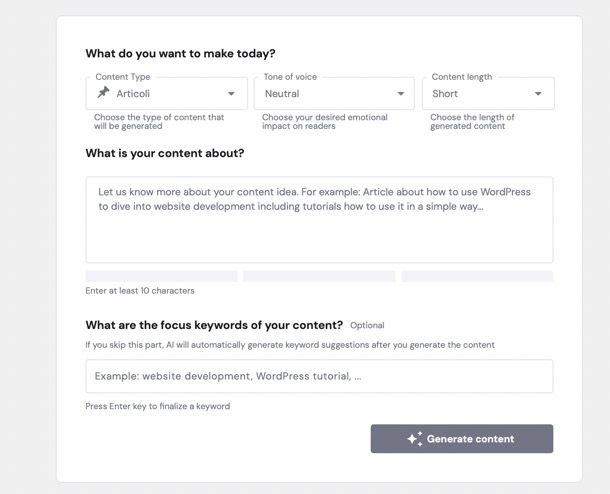610x494 pixels.
Task: Click the first character strength bar segment
Action: [x=161, y=276]
